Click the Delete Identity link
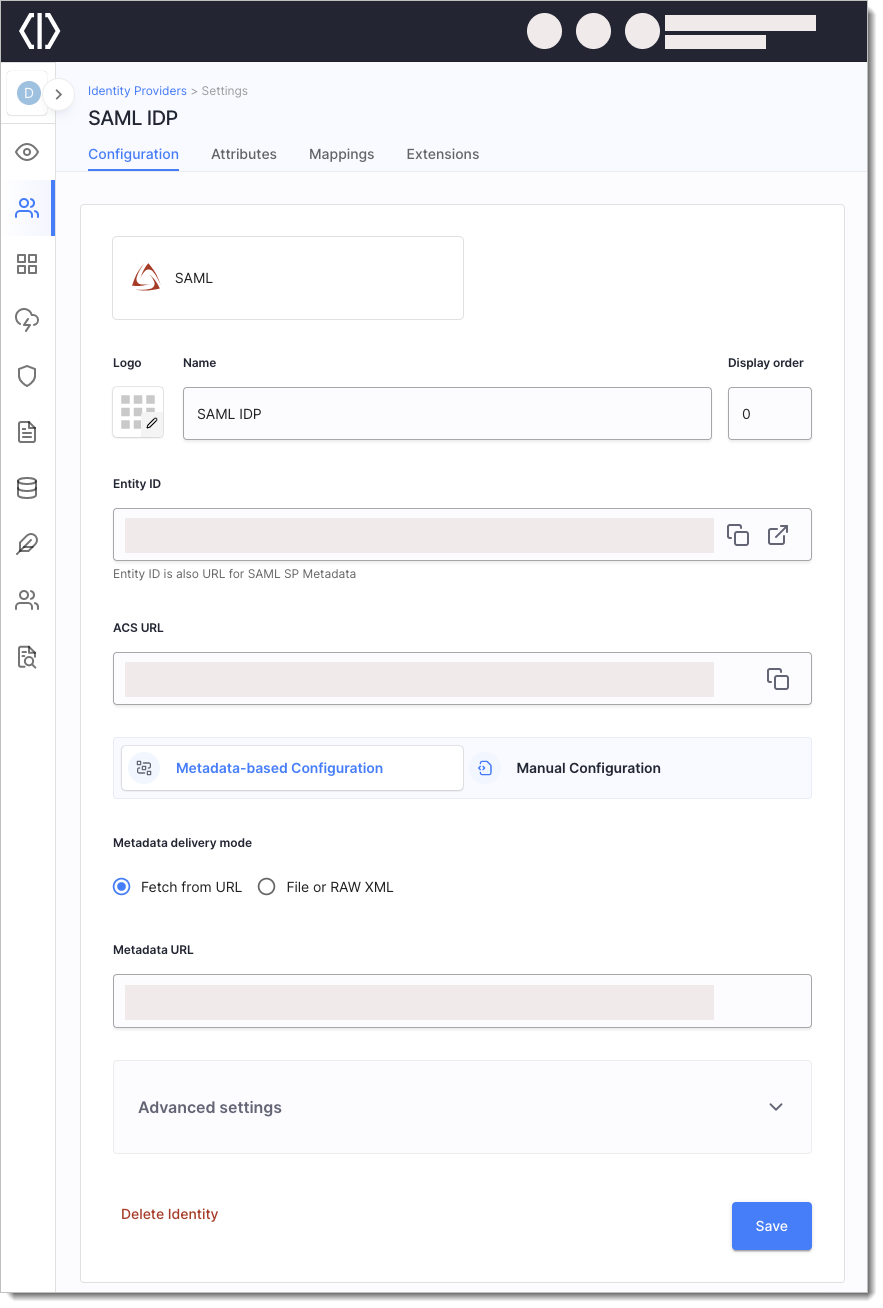The width and height of the screenshot is (883, 1308). [x=169, y=1214]
